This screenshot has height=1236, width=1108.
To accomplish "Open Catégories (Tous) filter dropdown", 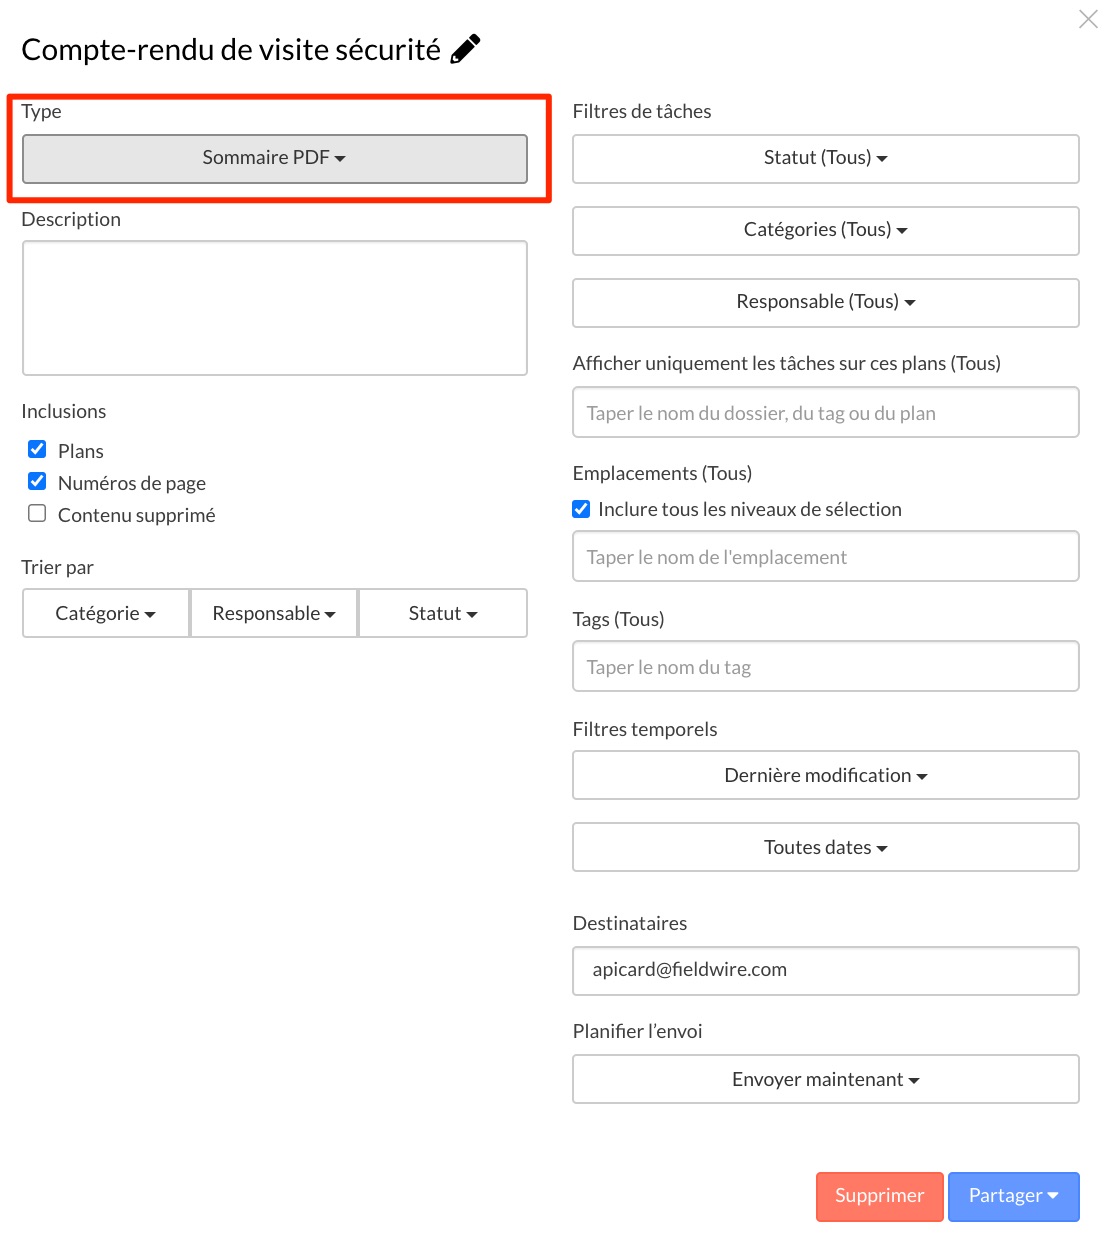I will [x=825, y=230].
